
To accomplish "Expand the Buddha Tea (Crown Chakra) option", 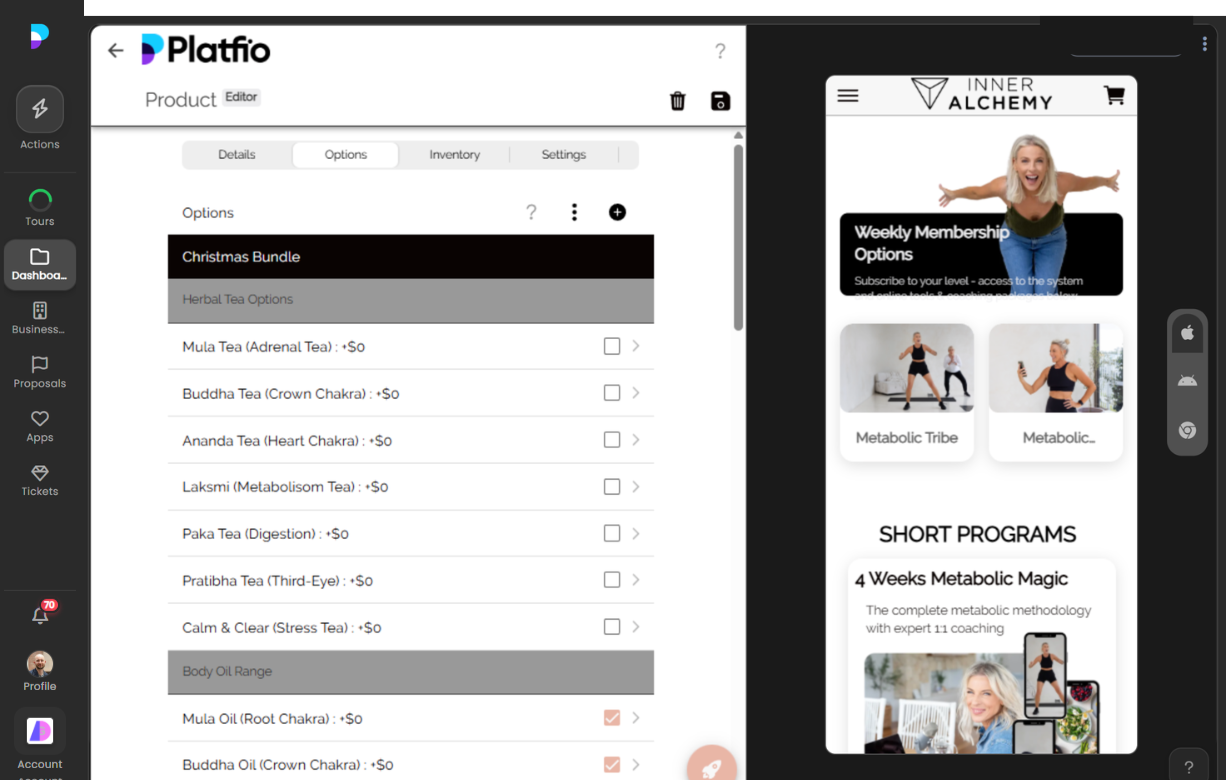I will pyautogui.click(x=636, y=392).
